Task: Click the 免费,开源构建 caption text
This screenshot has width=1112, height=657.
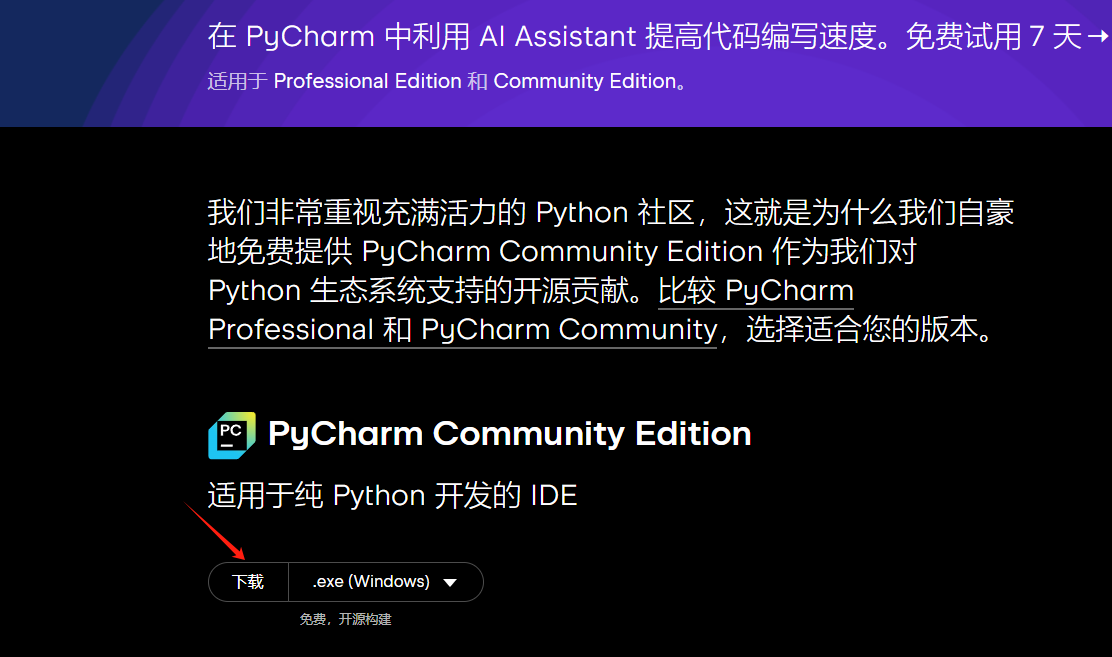Action: [x=345, y=619]
